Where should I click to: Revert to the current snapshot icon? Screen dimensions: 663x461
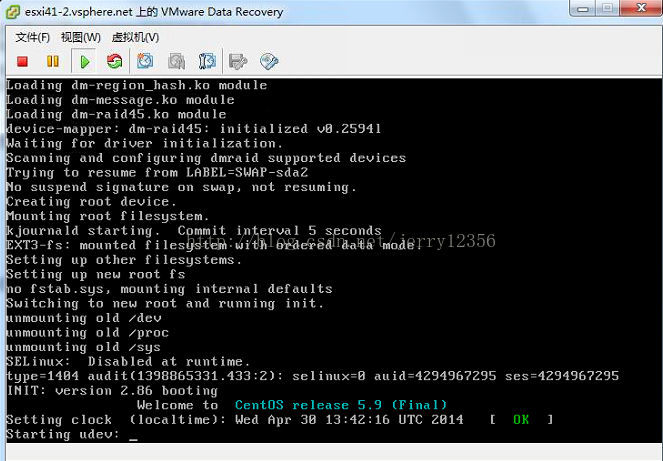point(176,62)
